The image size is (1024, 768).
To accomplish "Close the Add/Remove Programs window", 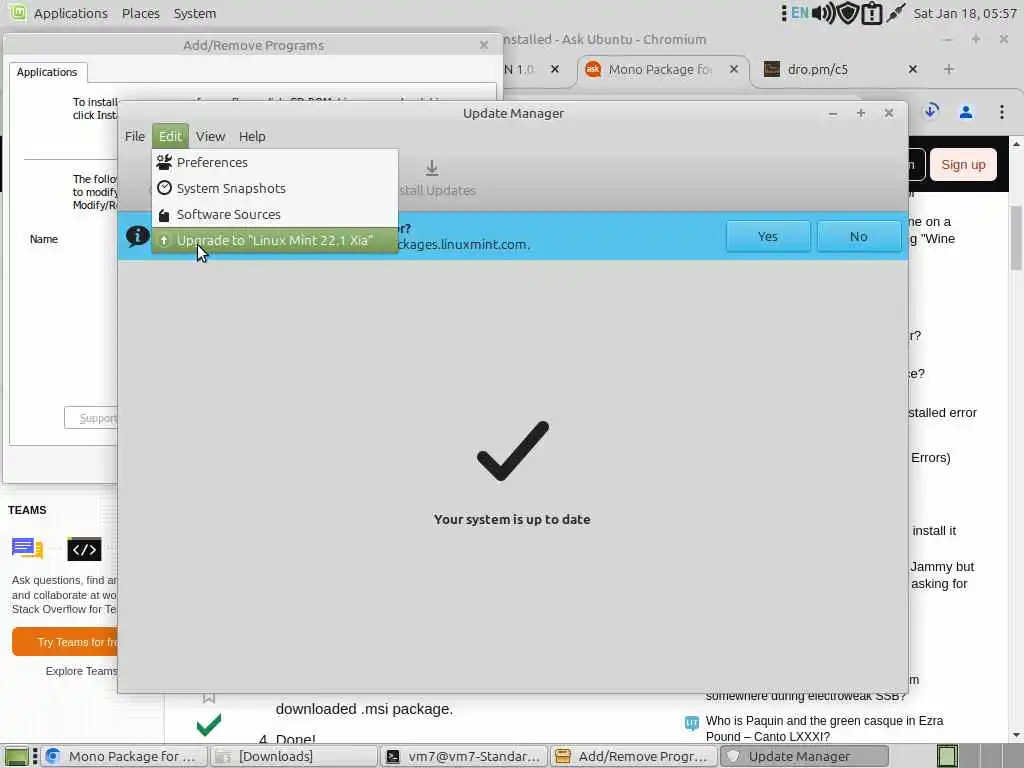I will (x=484, y=45).
